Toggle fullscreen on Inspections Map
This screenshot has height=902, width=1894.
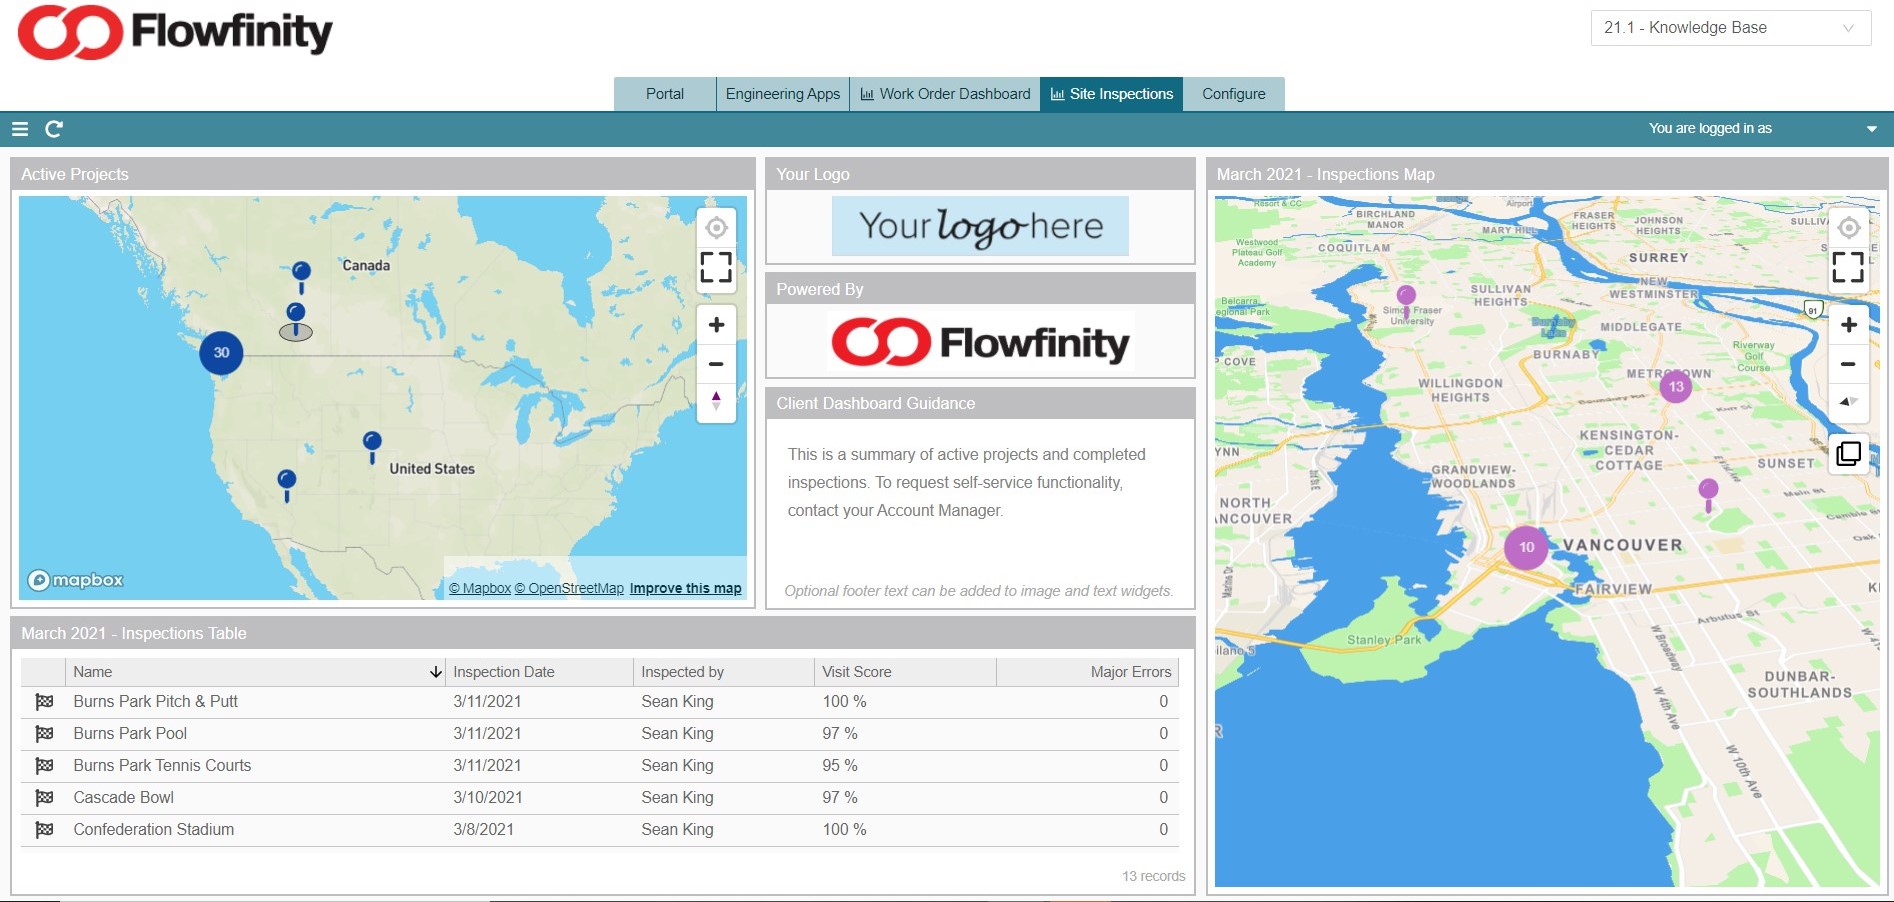[x=1849, y=268]
